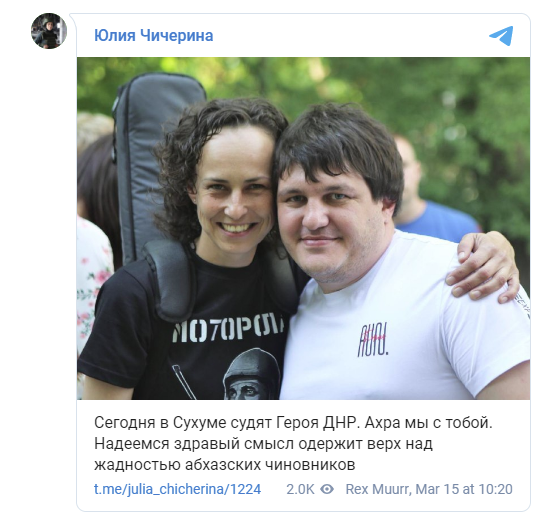Open the Telegram paper plane icon
This screenshot has width=559, height=522.
501,36
